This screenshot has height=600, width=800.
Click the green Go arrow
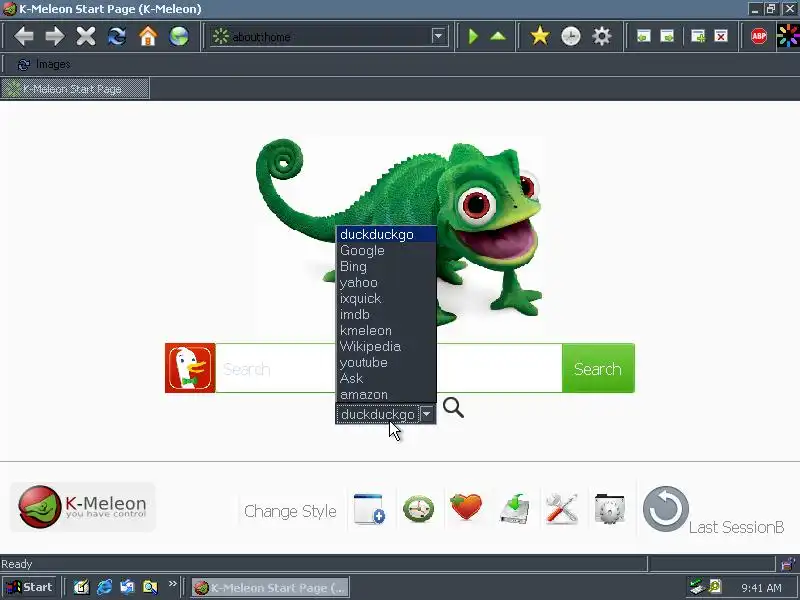[473, 36]
